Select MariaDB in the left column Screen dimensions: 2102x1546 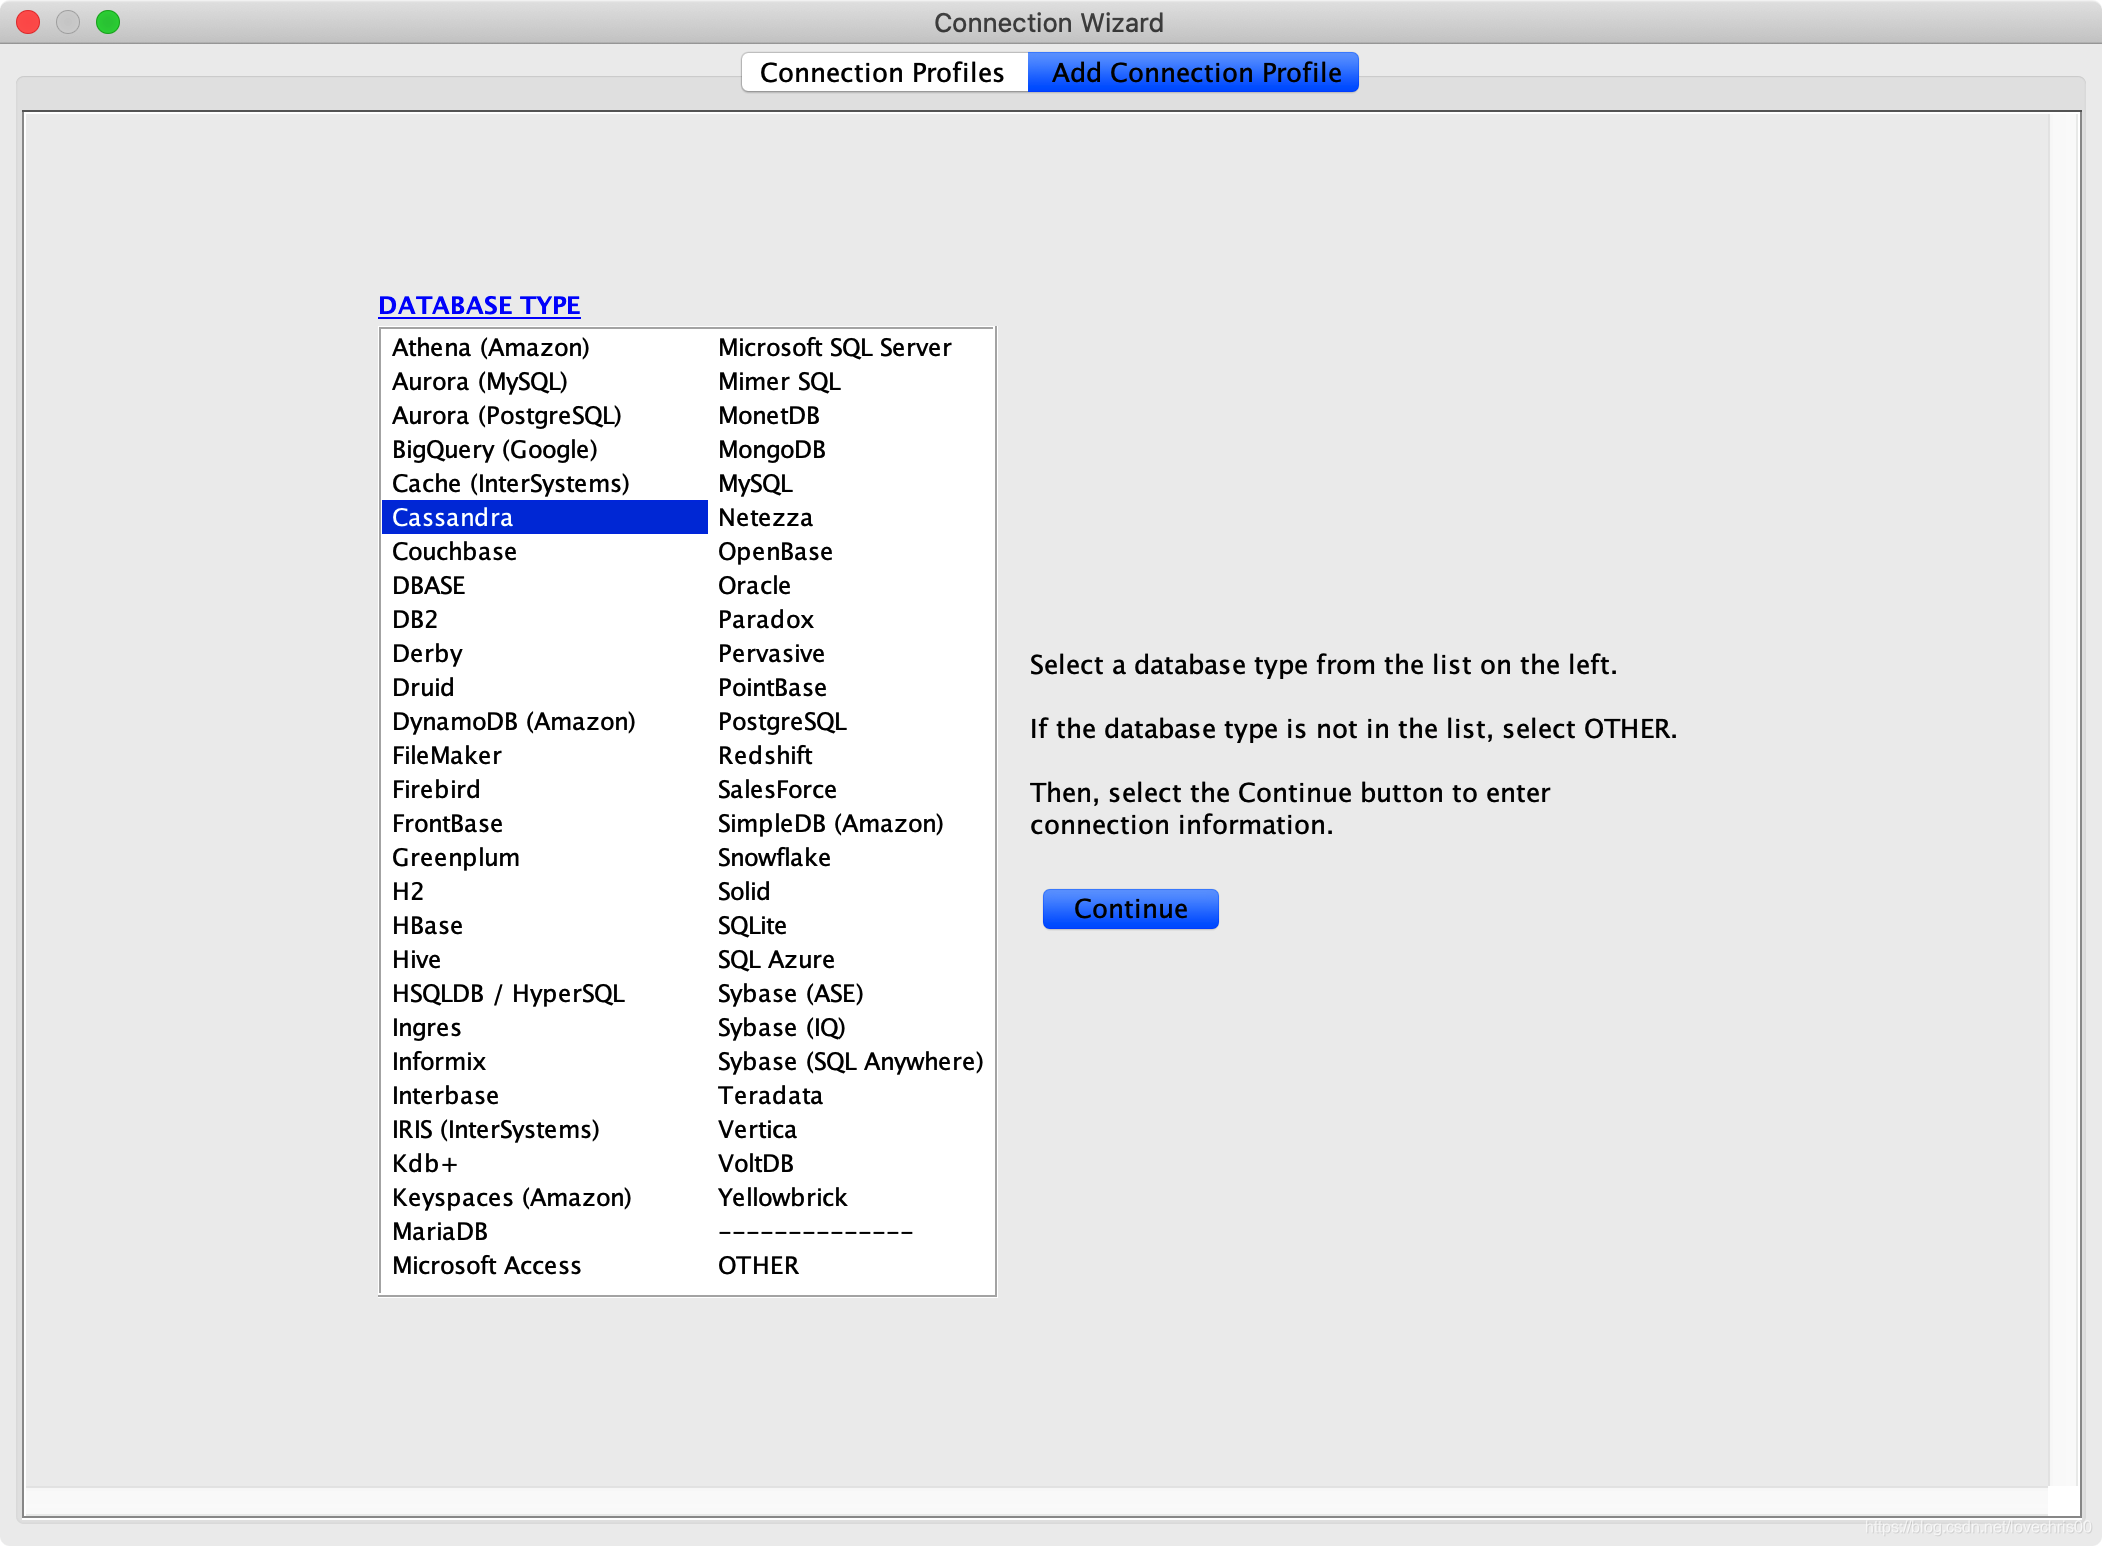coord(440,1231)
